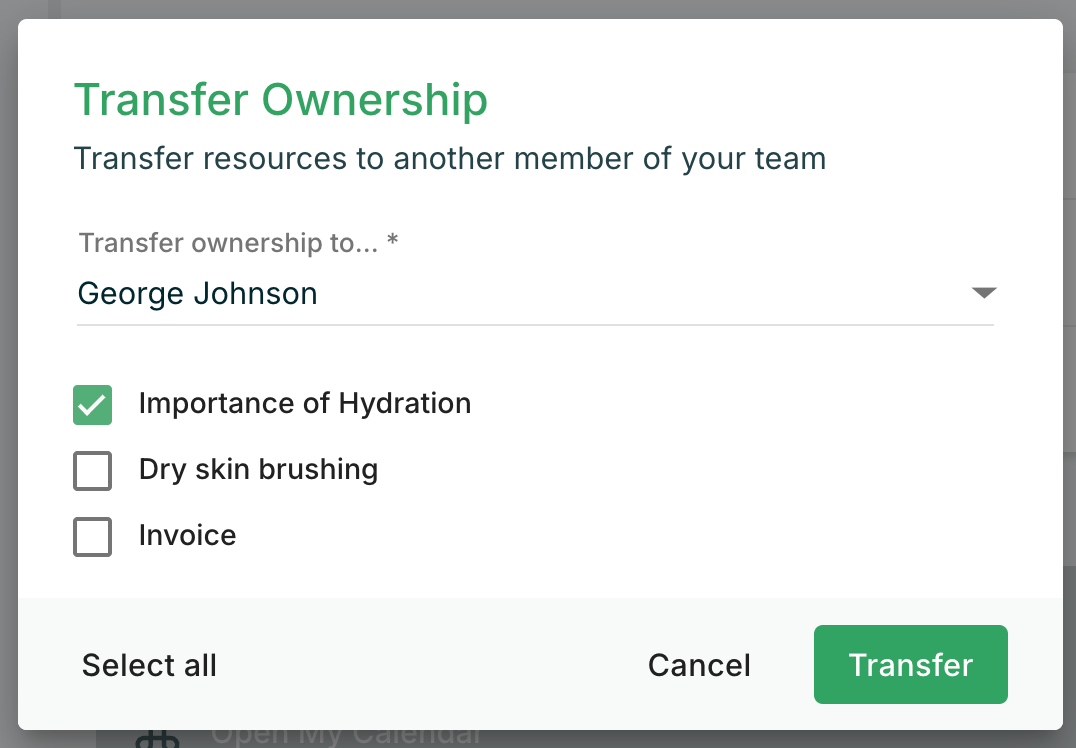The width and height of the screenshot is (1076, 748).
Task: Check the Dry skin brushing box
Action: [x=92, y=470]
